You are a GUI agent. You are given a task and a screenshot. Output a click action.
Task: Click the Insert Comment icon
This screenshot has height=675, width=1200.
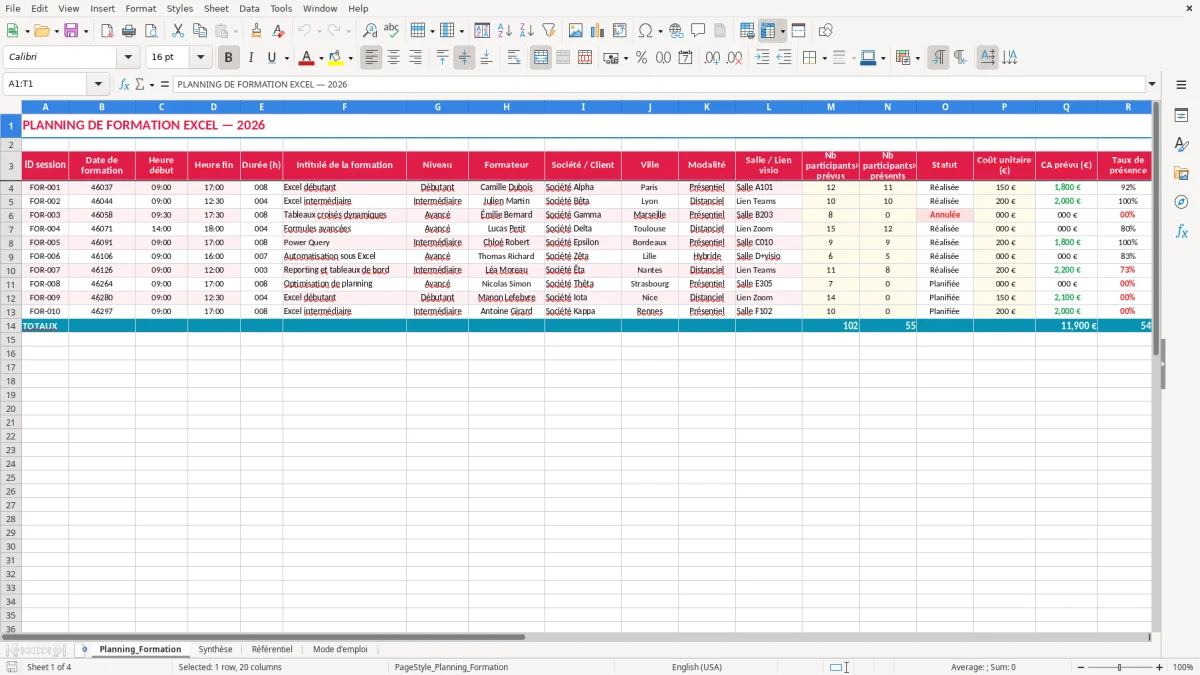(698, 31)
